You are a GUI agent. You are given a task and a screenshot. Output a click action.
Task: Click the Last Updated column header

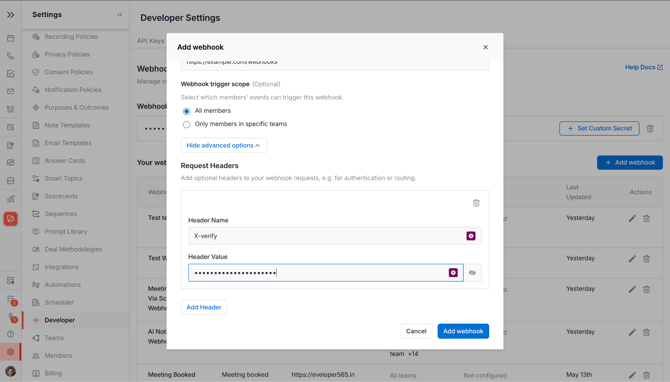tap(579, 192)
